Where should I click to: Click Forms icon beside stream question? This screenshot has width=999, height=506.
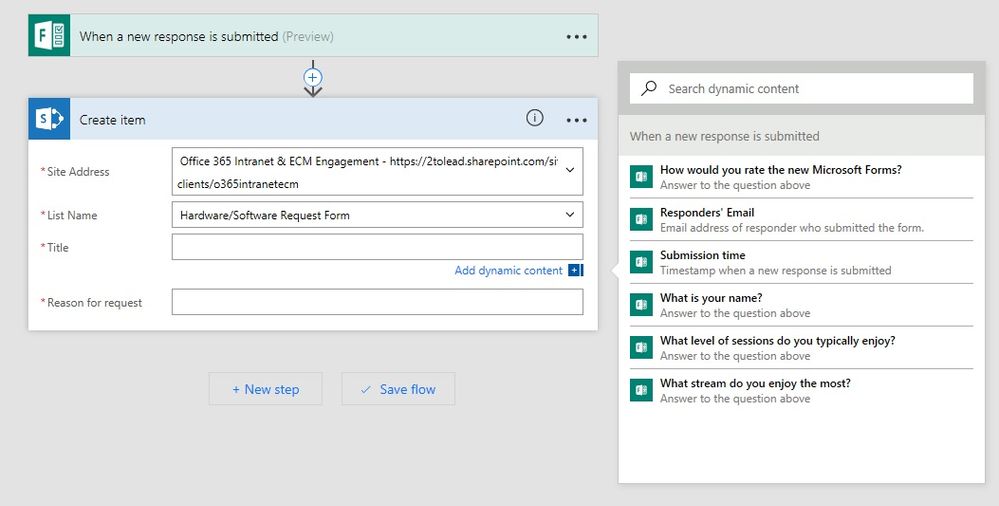pos(641,390)
